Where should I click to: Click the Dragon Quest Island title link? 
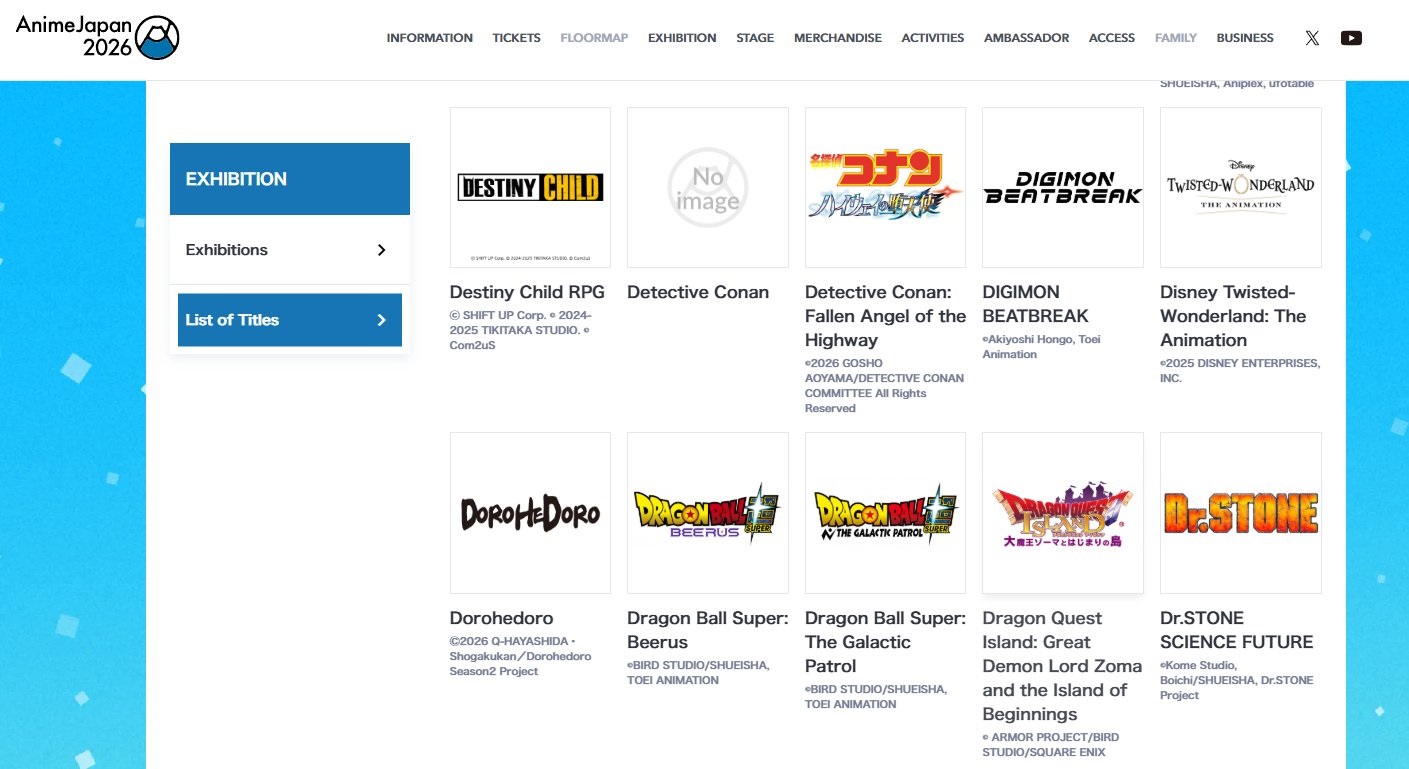click(x=1061, y=666)
